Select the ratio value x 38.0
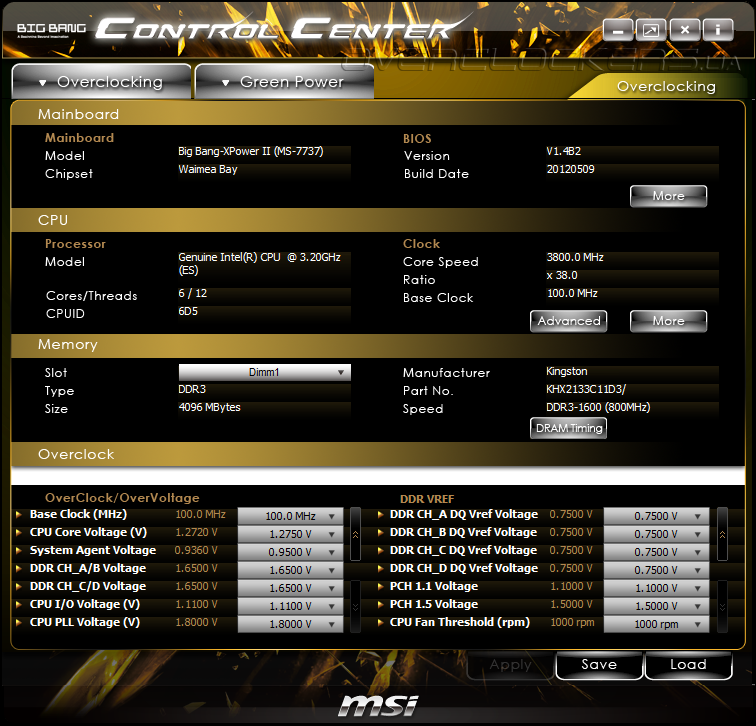Screen dimensions: 756x726 click(x=562, y=275)
